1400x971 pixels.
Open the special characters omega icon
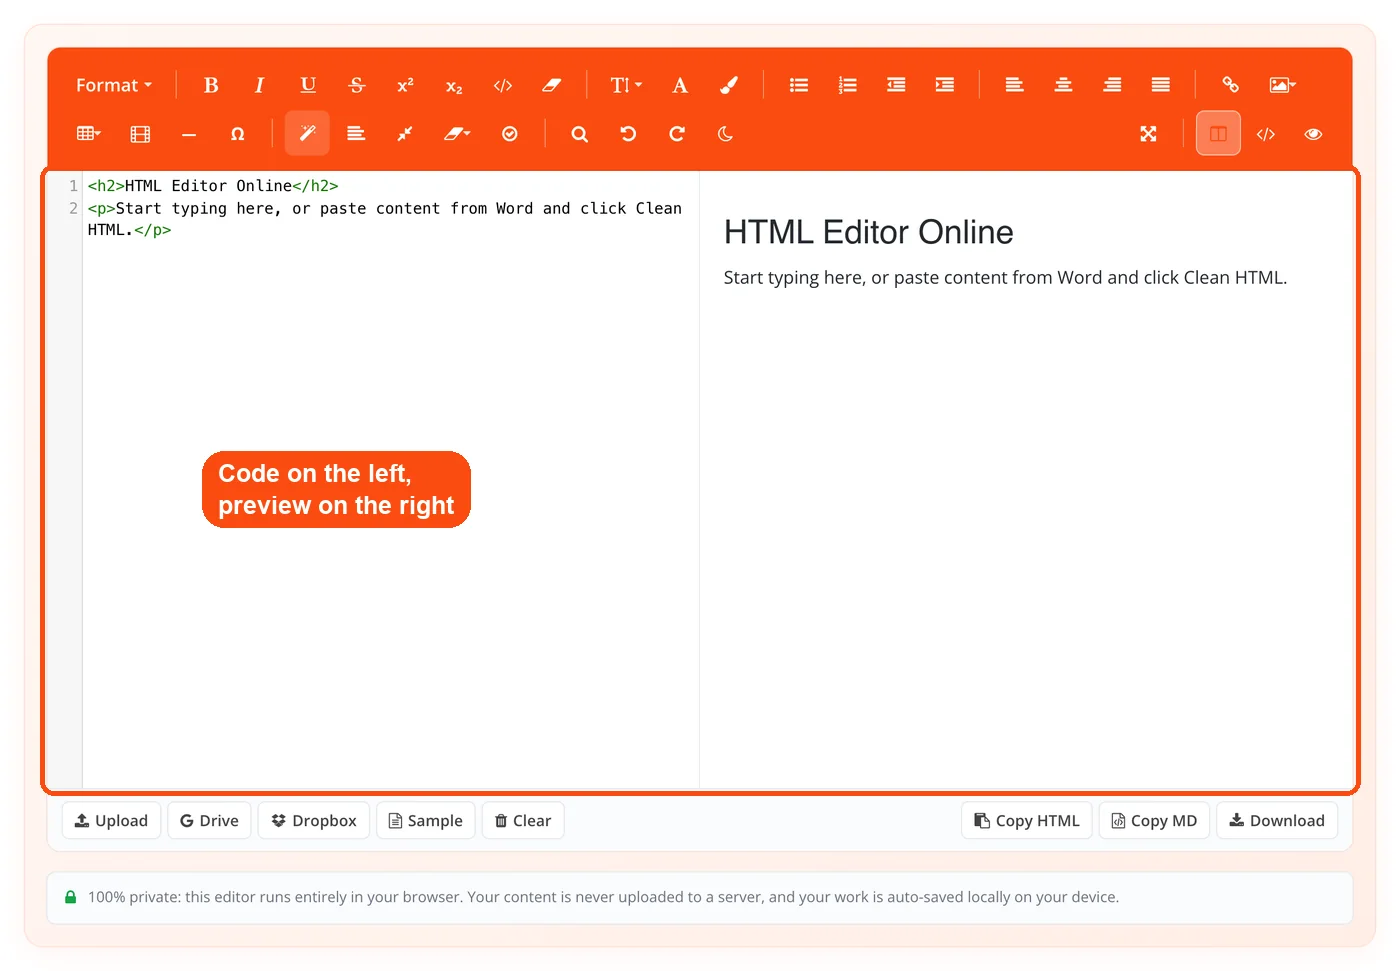(x=237, y=134)
